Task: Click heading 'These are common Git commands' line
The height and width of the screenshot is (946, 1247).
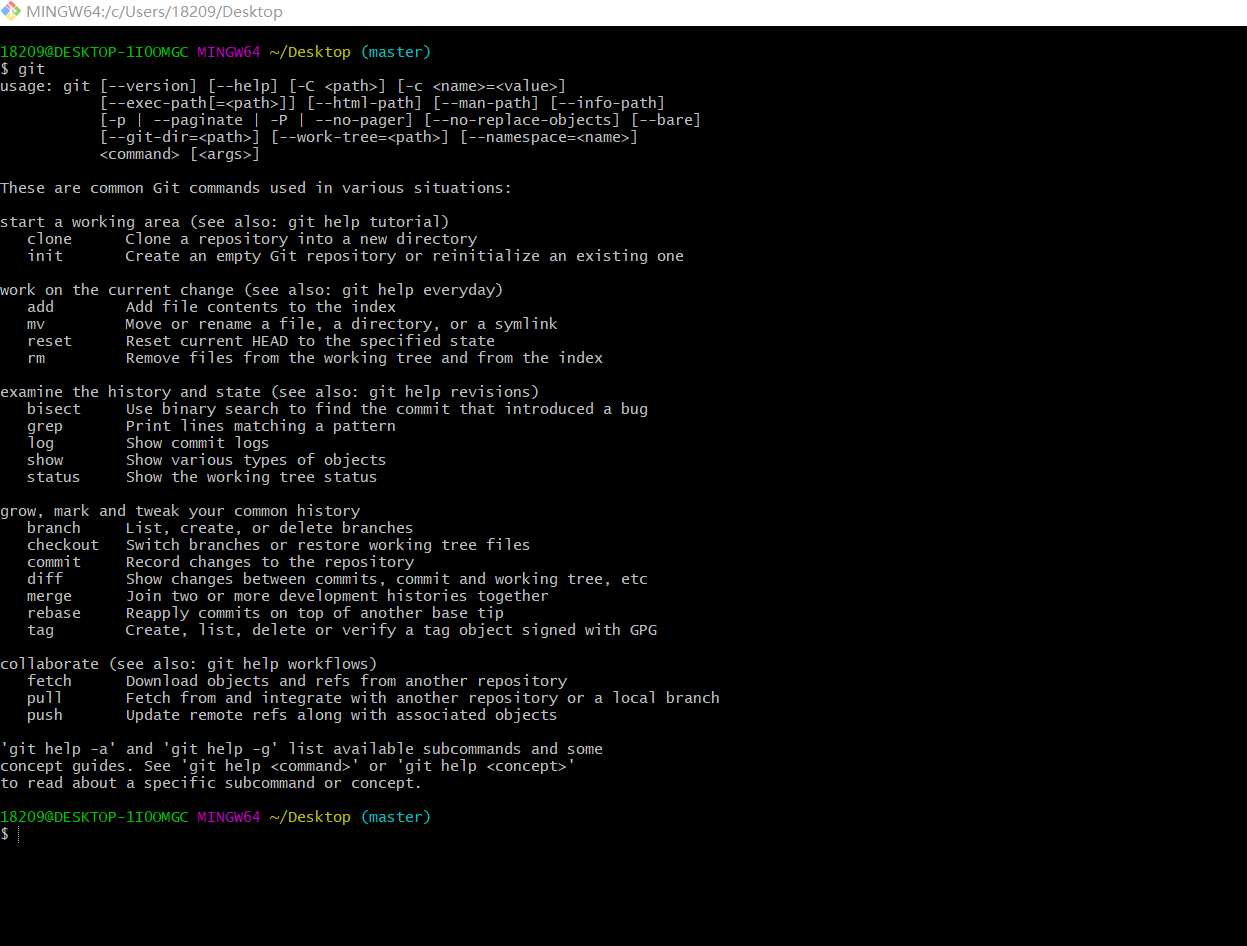Action: click(x=256, y=188)
